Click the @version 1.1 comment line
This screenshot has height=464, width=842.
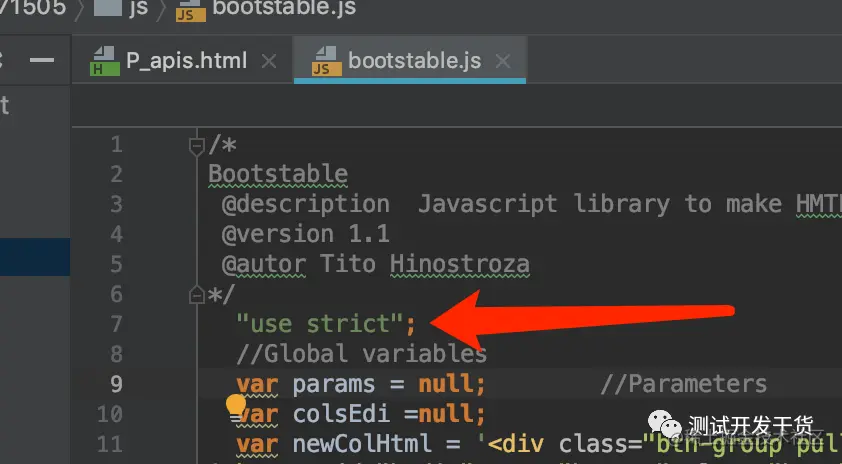(x=305, y=234)
